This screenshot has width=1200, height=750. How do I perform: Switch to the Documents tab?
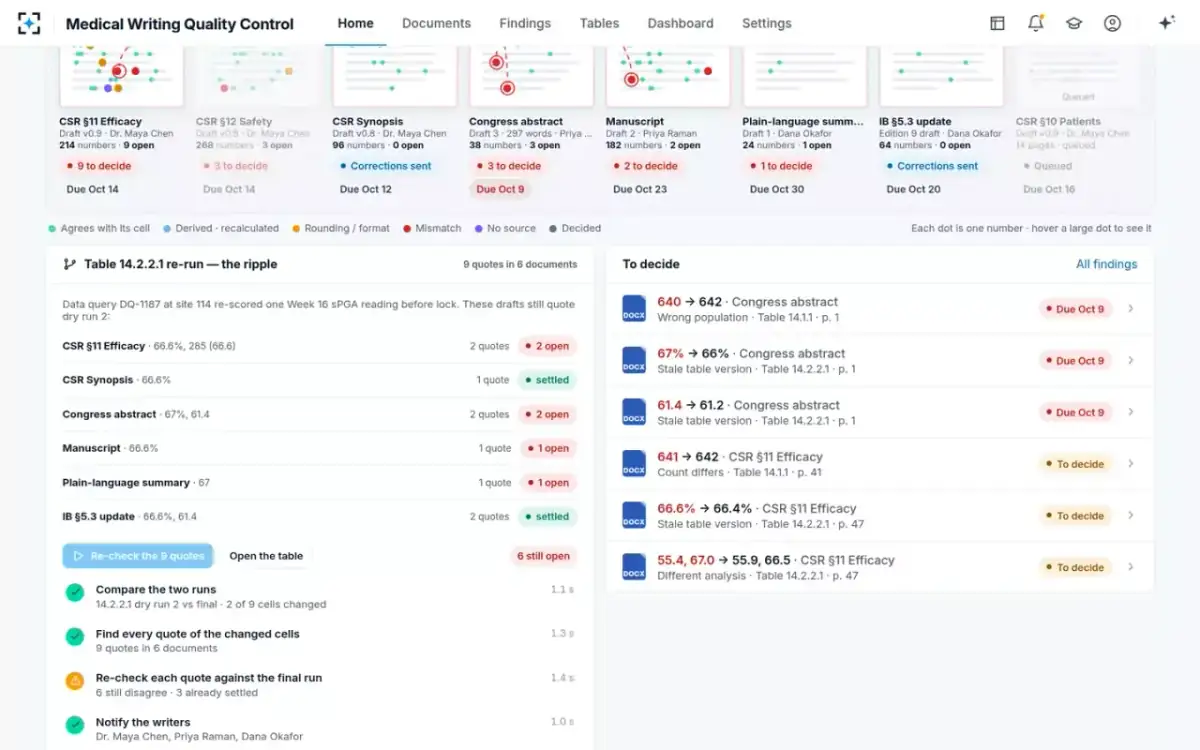click(436, 23)
